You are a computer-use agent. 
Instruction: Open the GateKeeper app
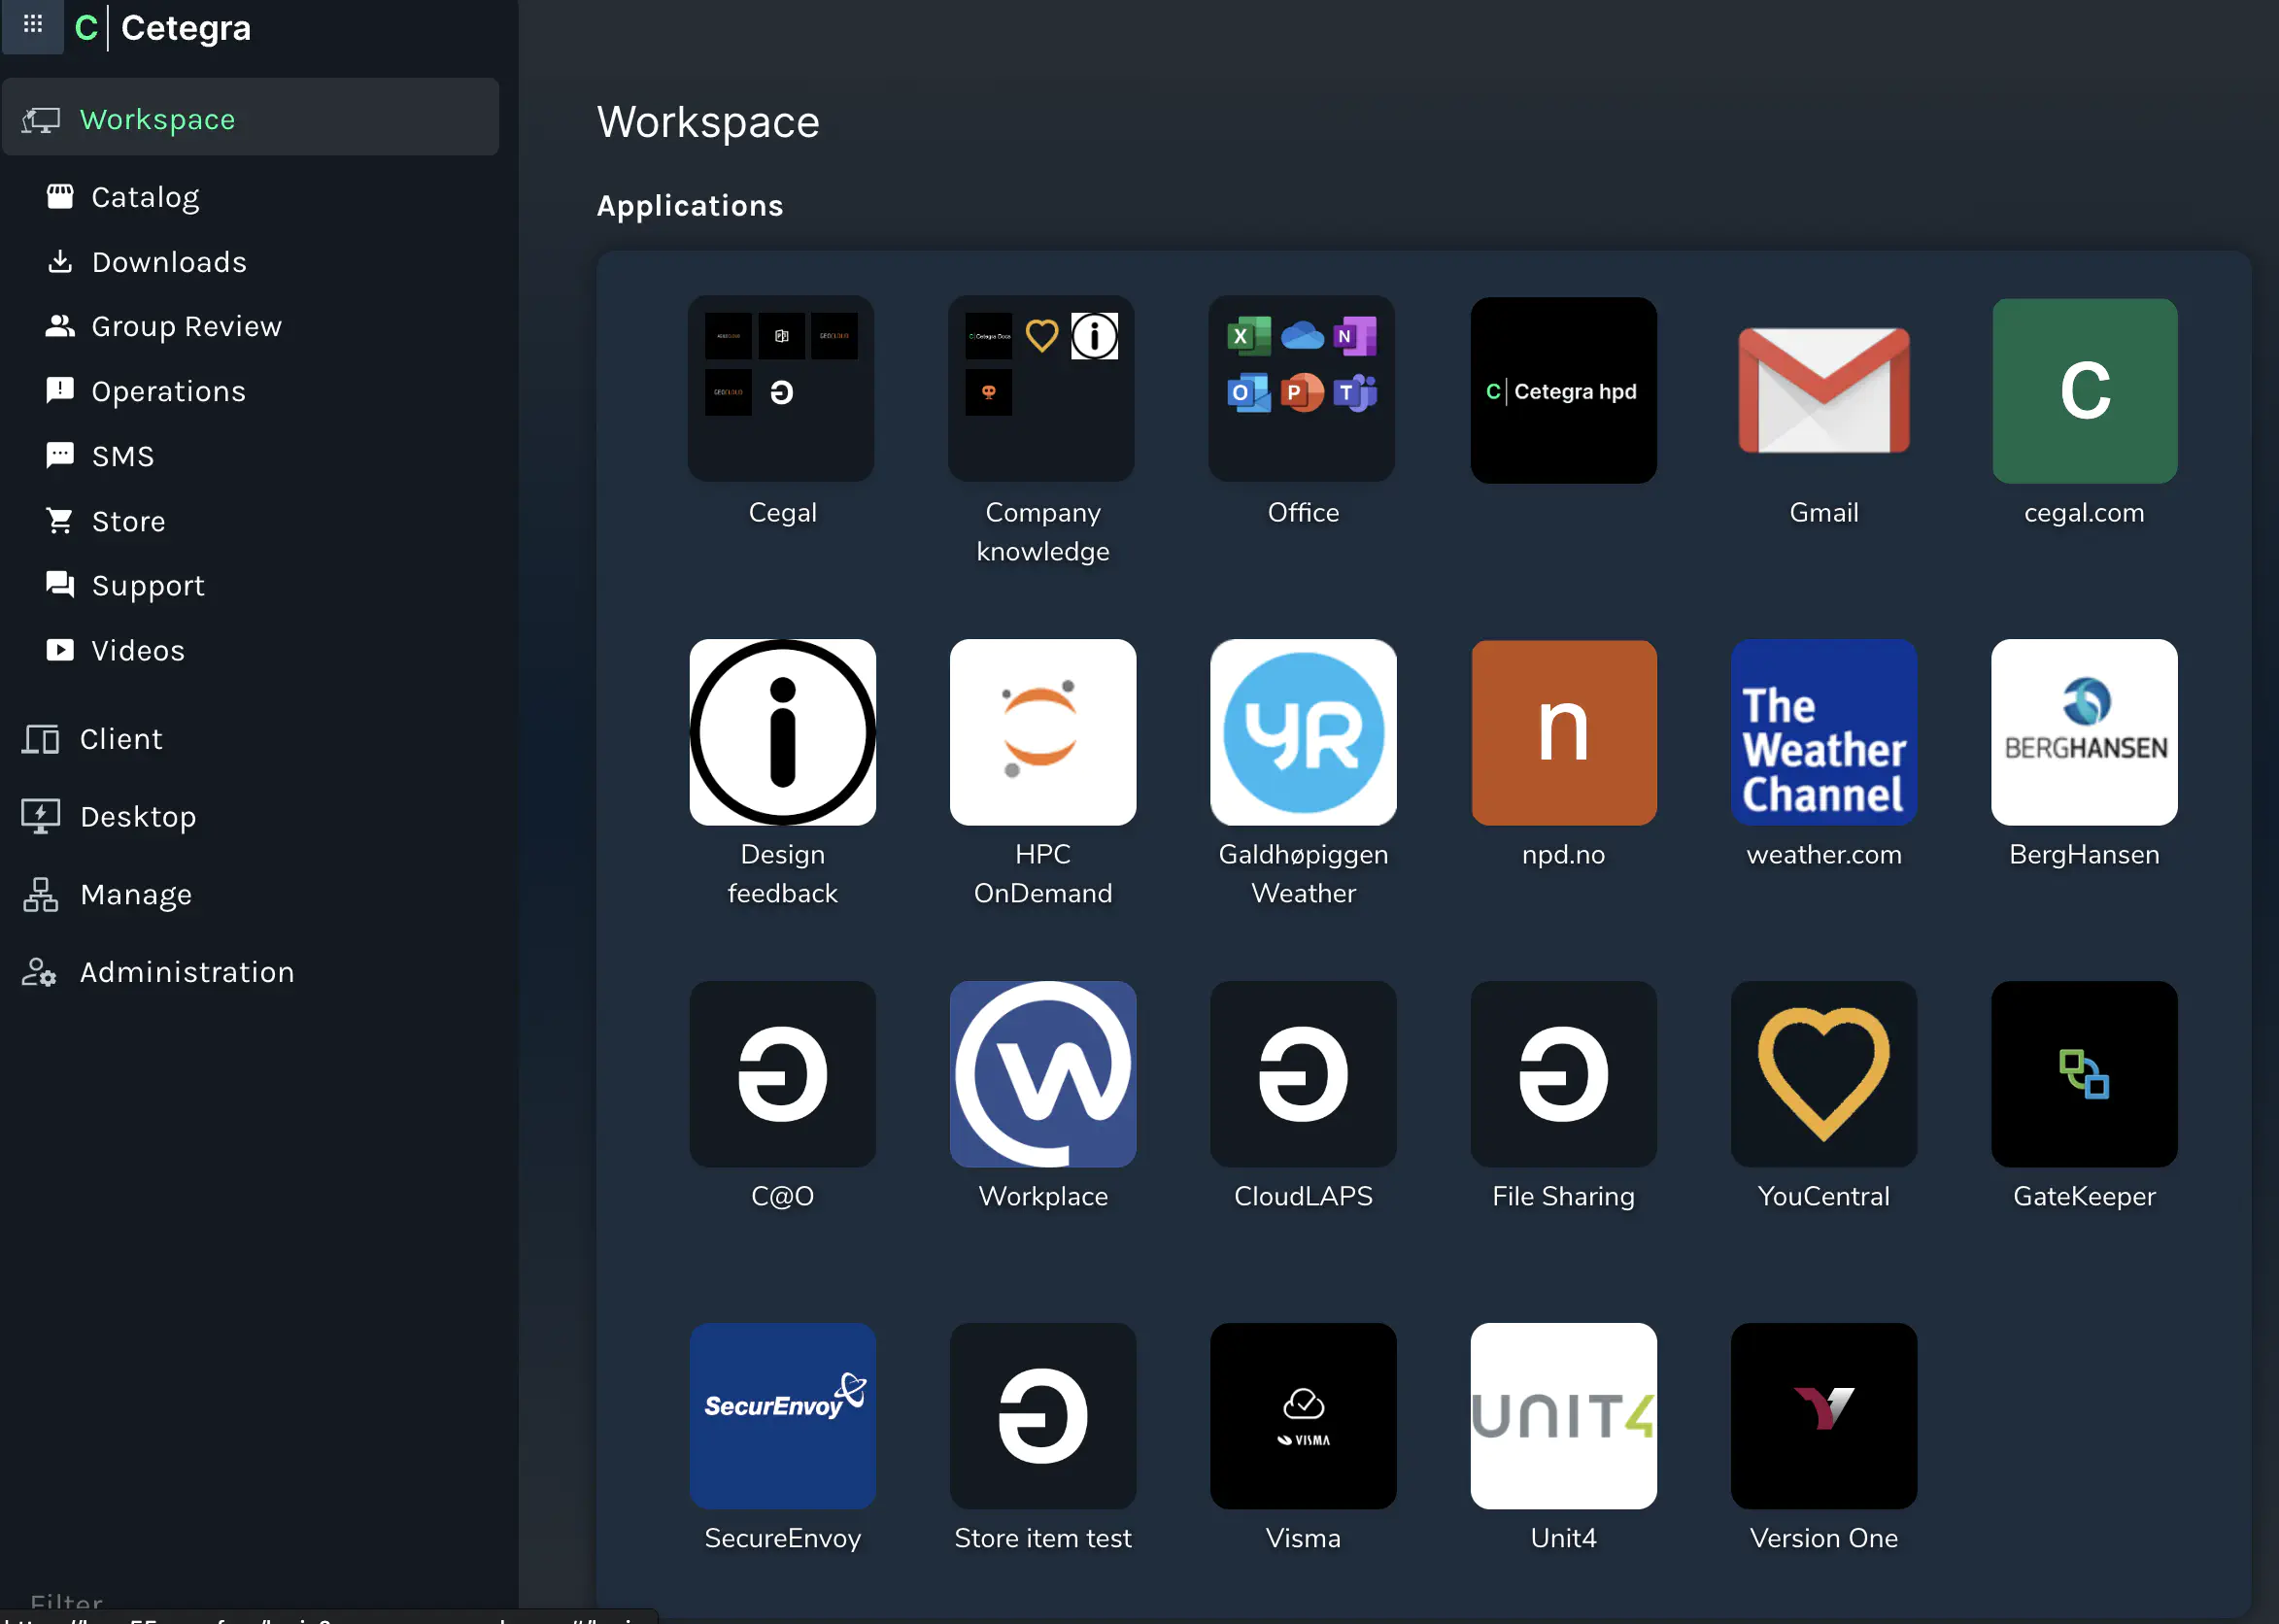[x=2084, y=1074]
